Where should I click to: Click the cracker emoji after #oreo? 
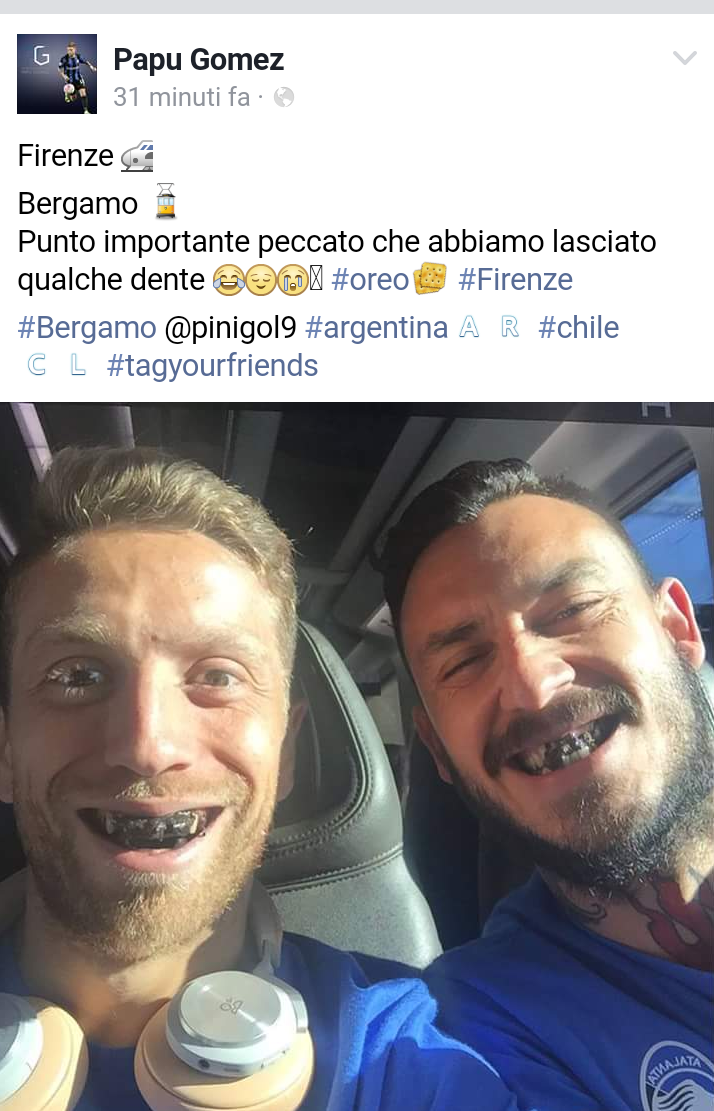(430, 278)
